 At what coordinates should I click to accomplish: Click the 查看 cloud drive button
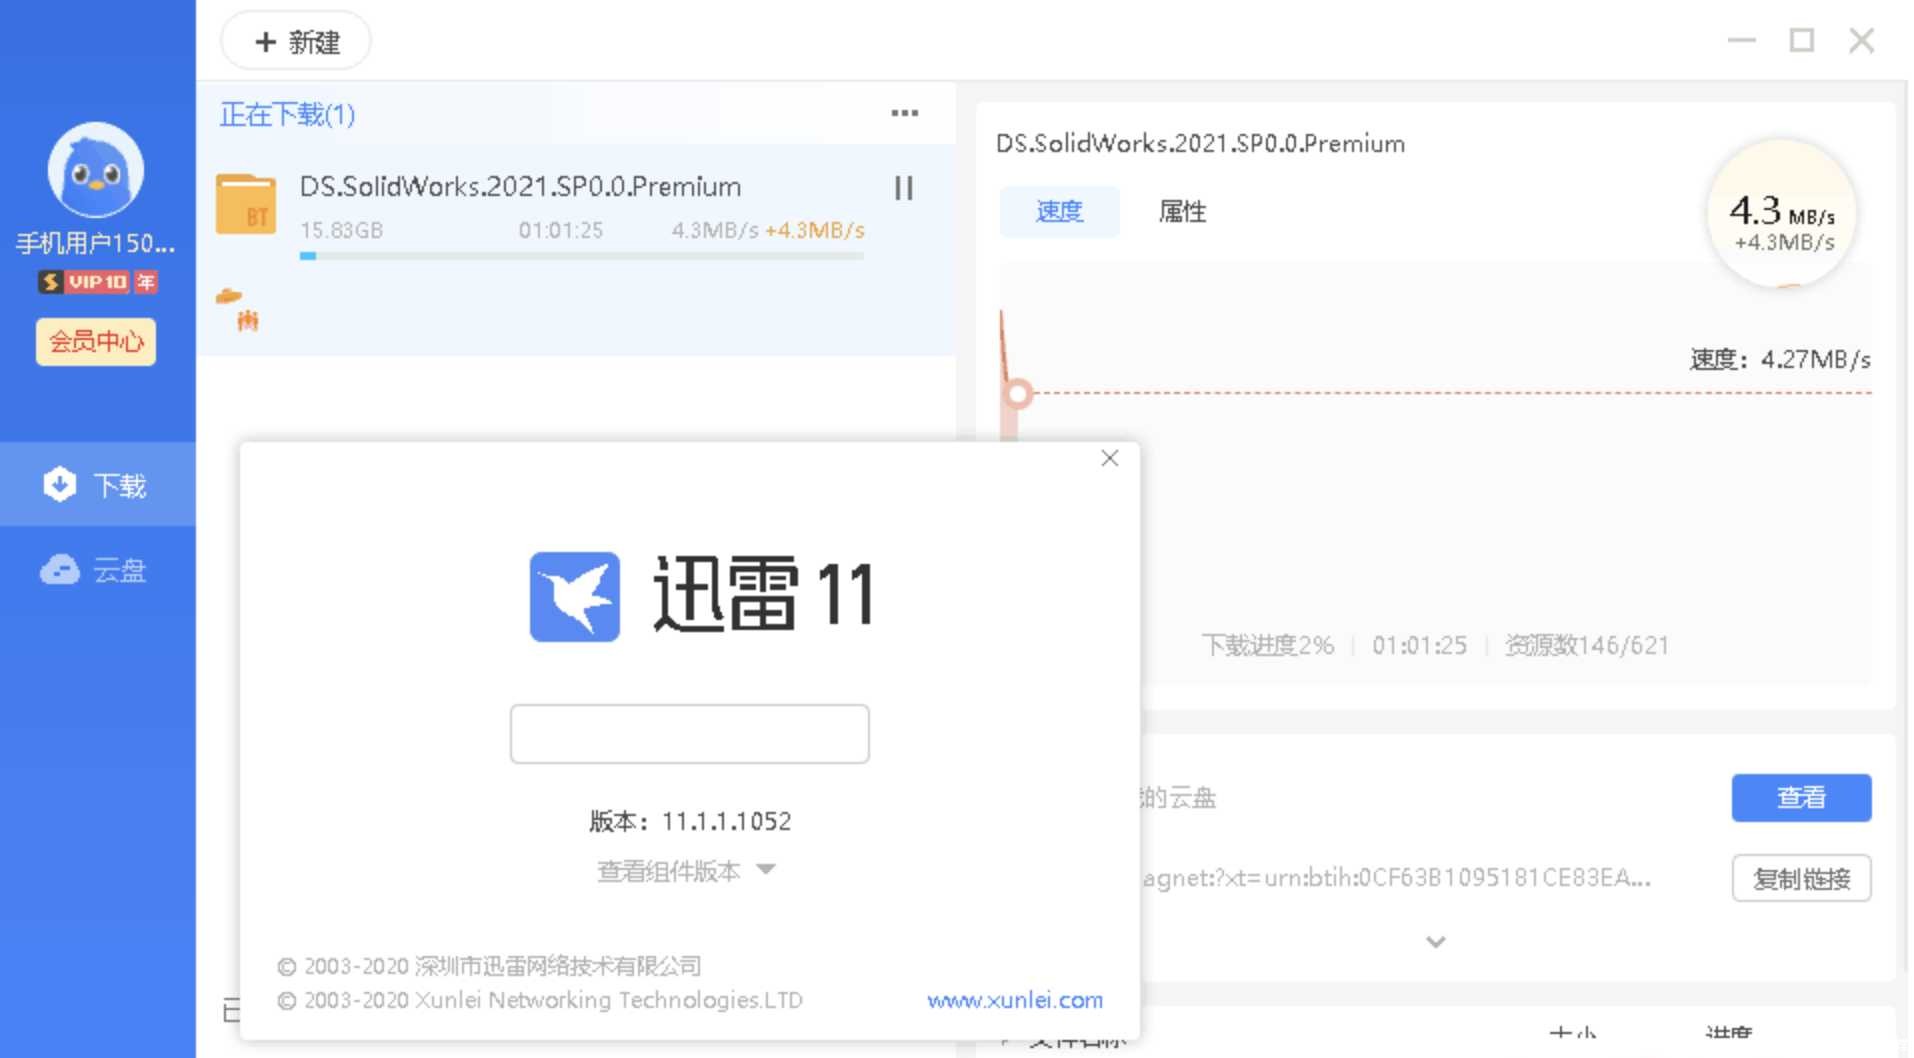click(1801, 798)
